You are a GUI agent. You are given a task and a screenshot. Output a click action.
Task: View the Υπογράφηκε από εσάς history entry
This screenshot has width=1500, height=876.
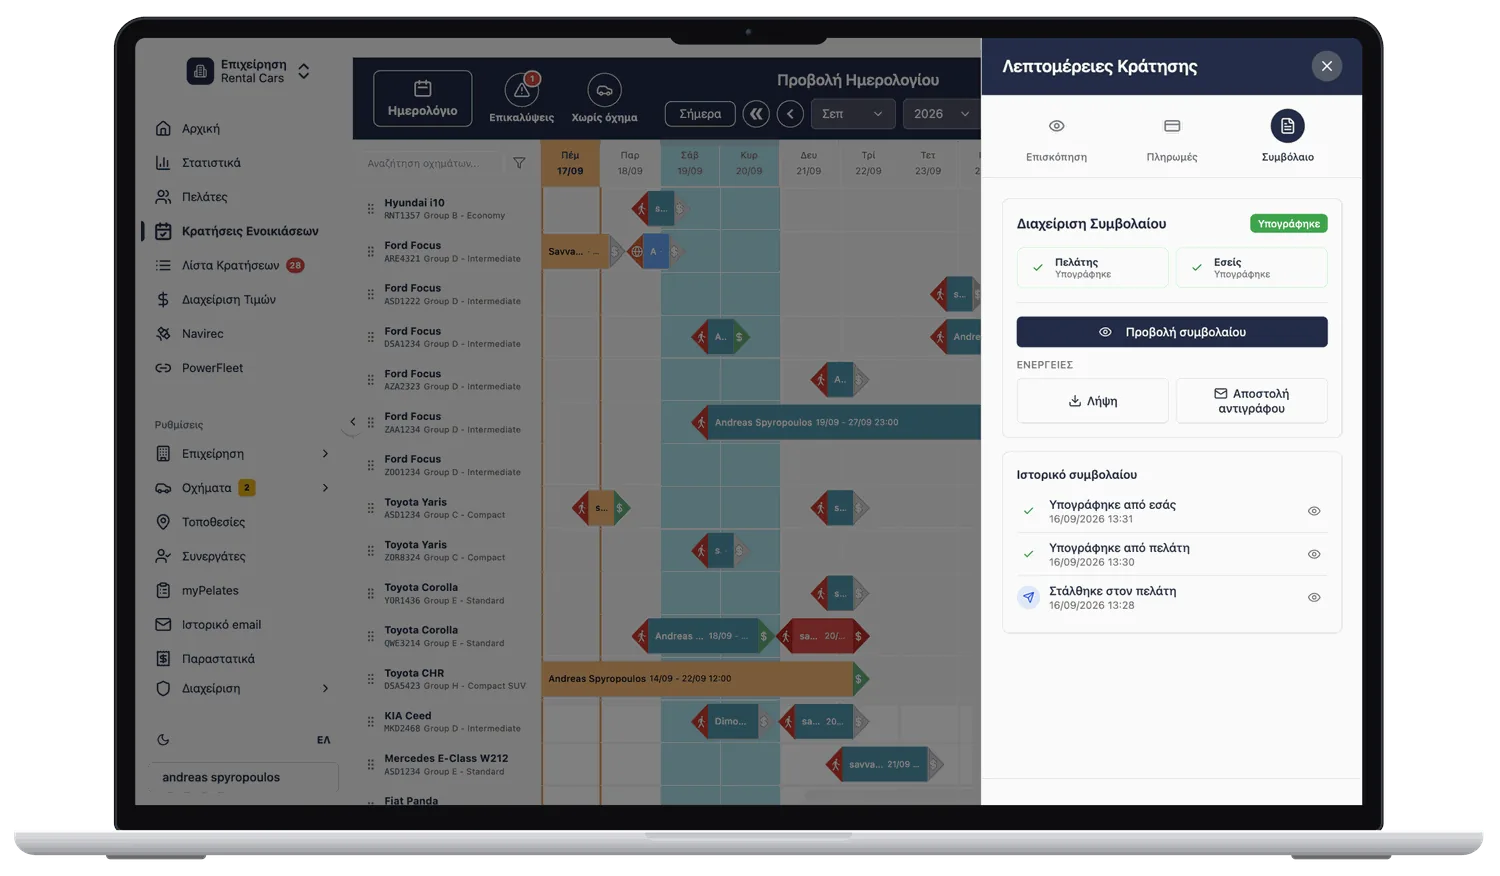pyautogui.click(x=1314, y=511)
